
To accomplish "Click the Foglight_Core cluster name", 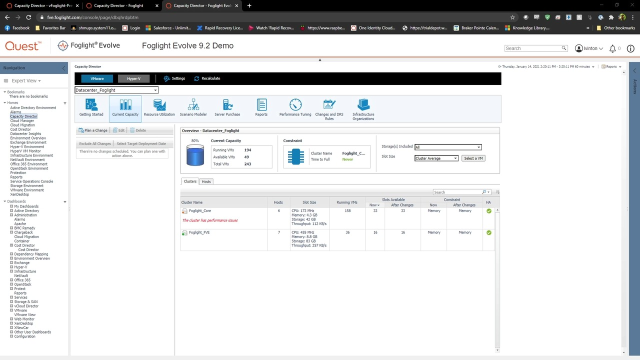I will click(x=200, y=211).
